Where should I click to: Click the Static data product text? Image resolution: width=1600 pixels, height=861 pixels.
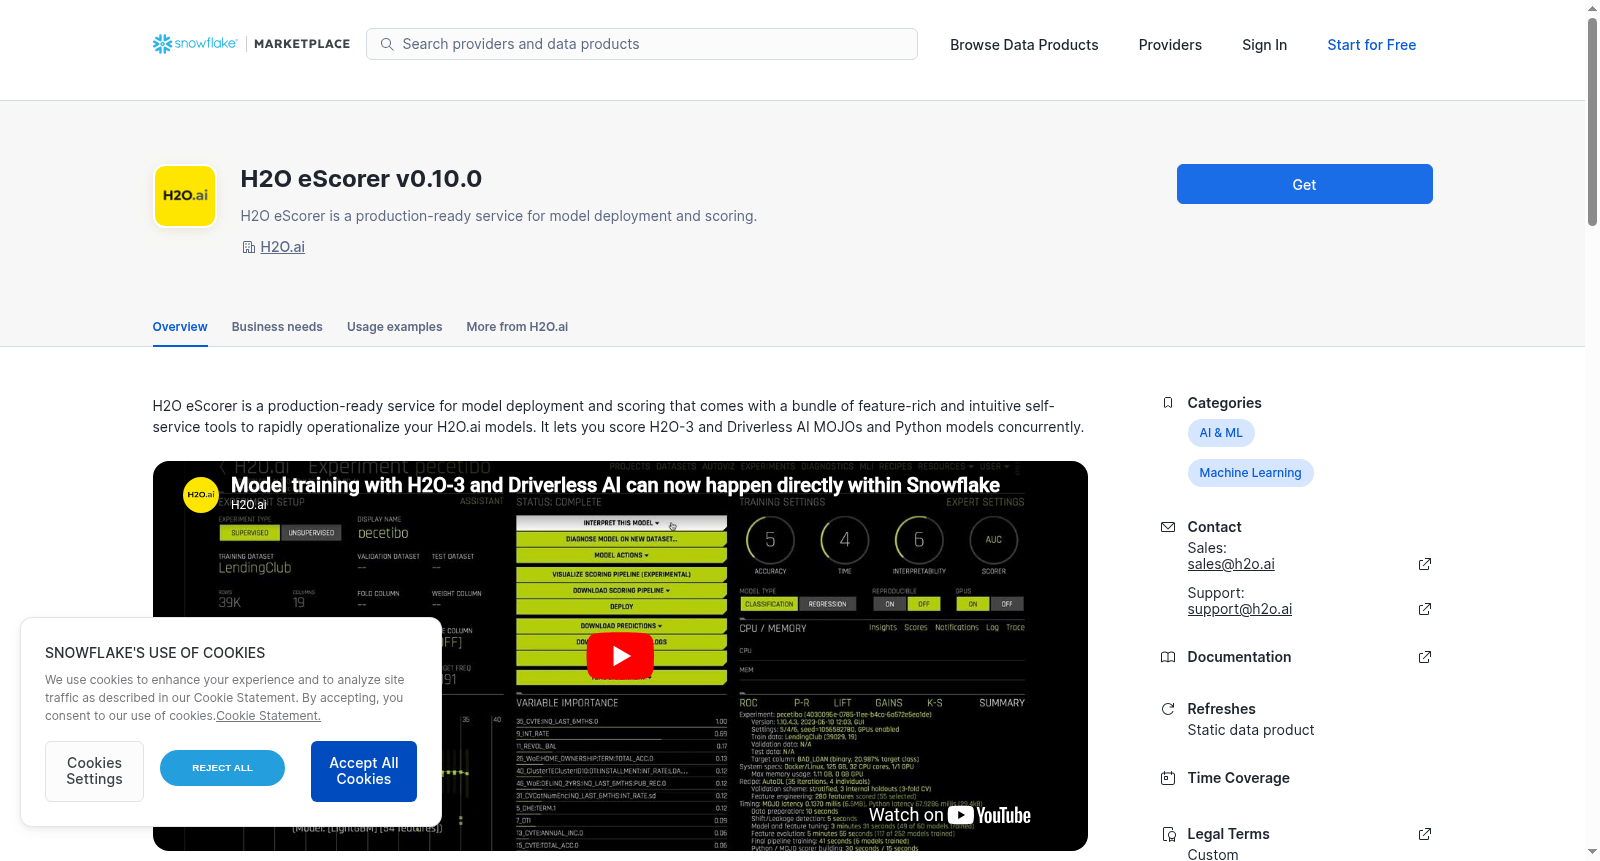(x=1250, y=730)
